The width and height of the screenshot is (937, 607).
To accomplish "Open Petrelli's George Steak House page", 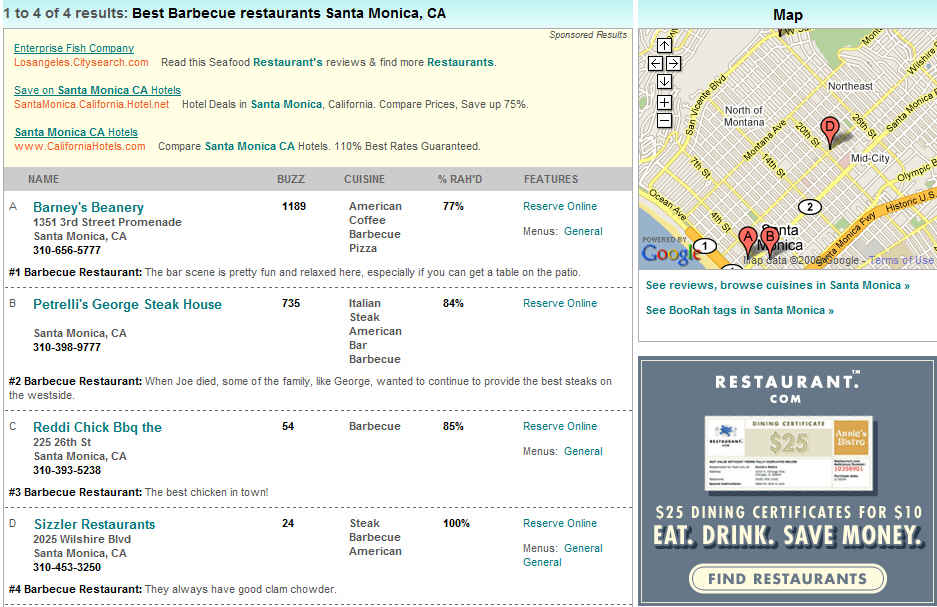I will click(x=127, y=304).
